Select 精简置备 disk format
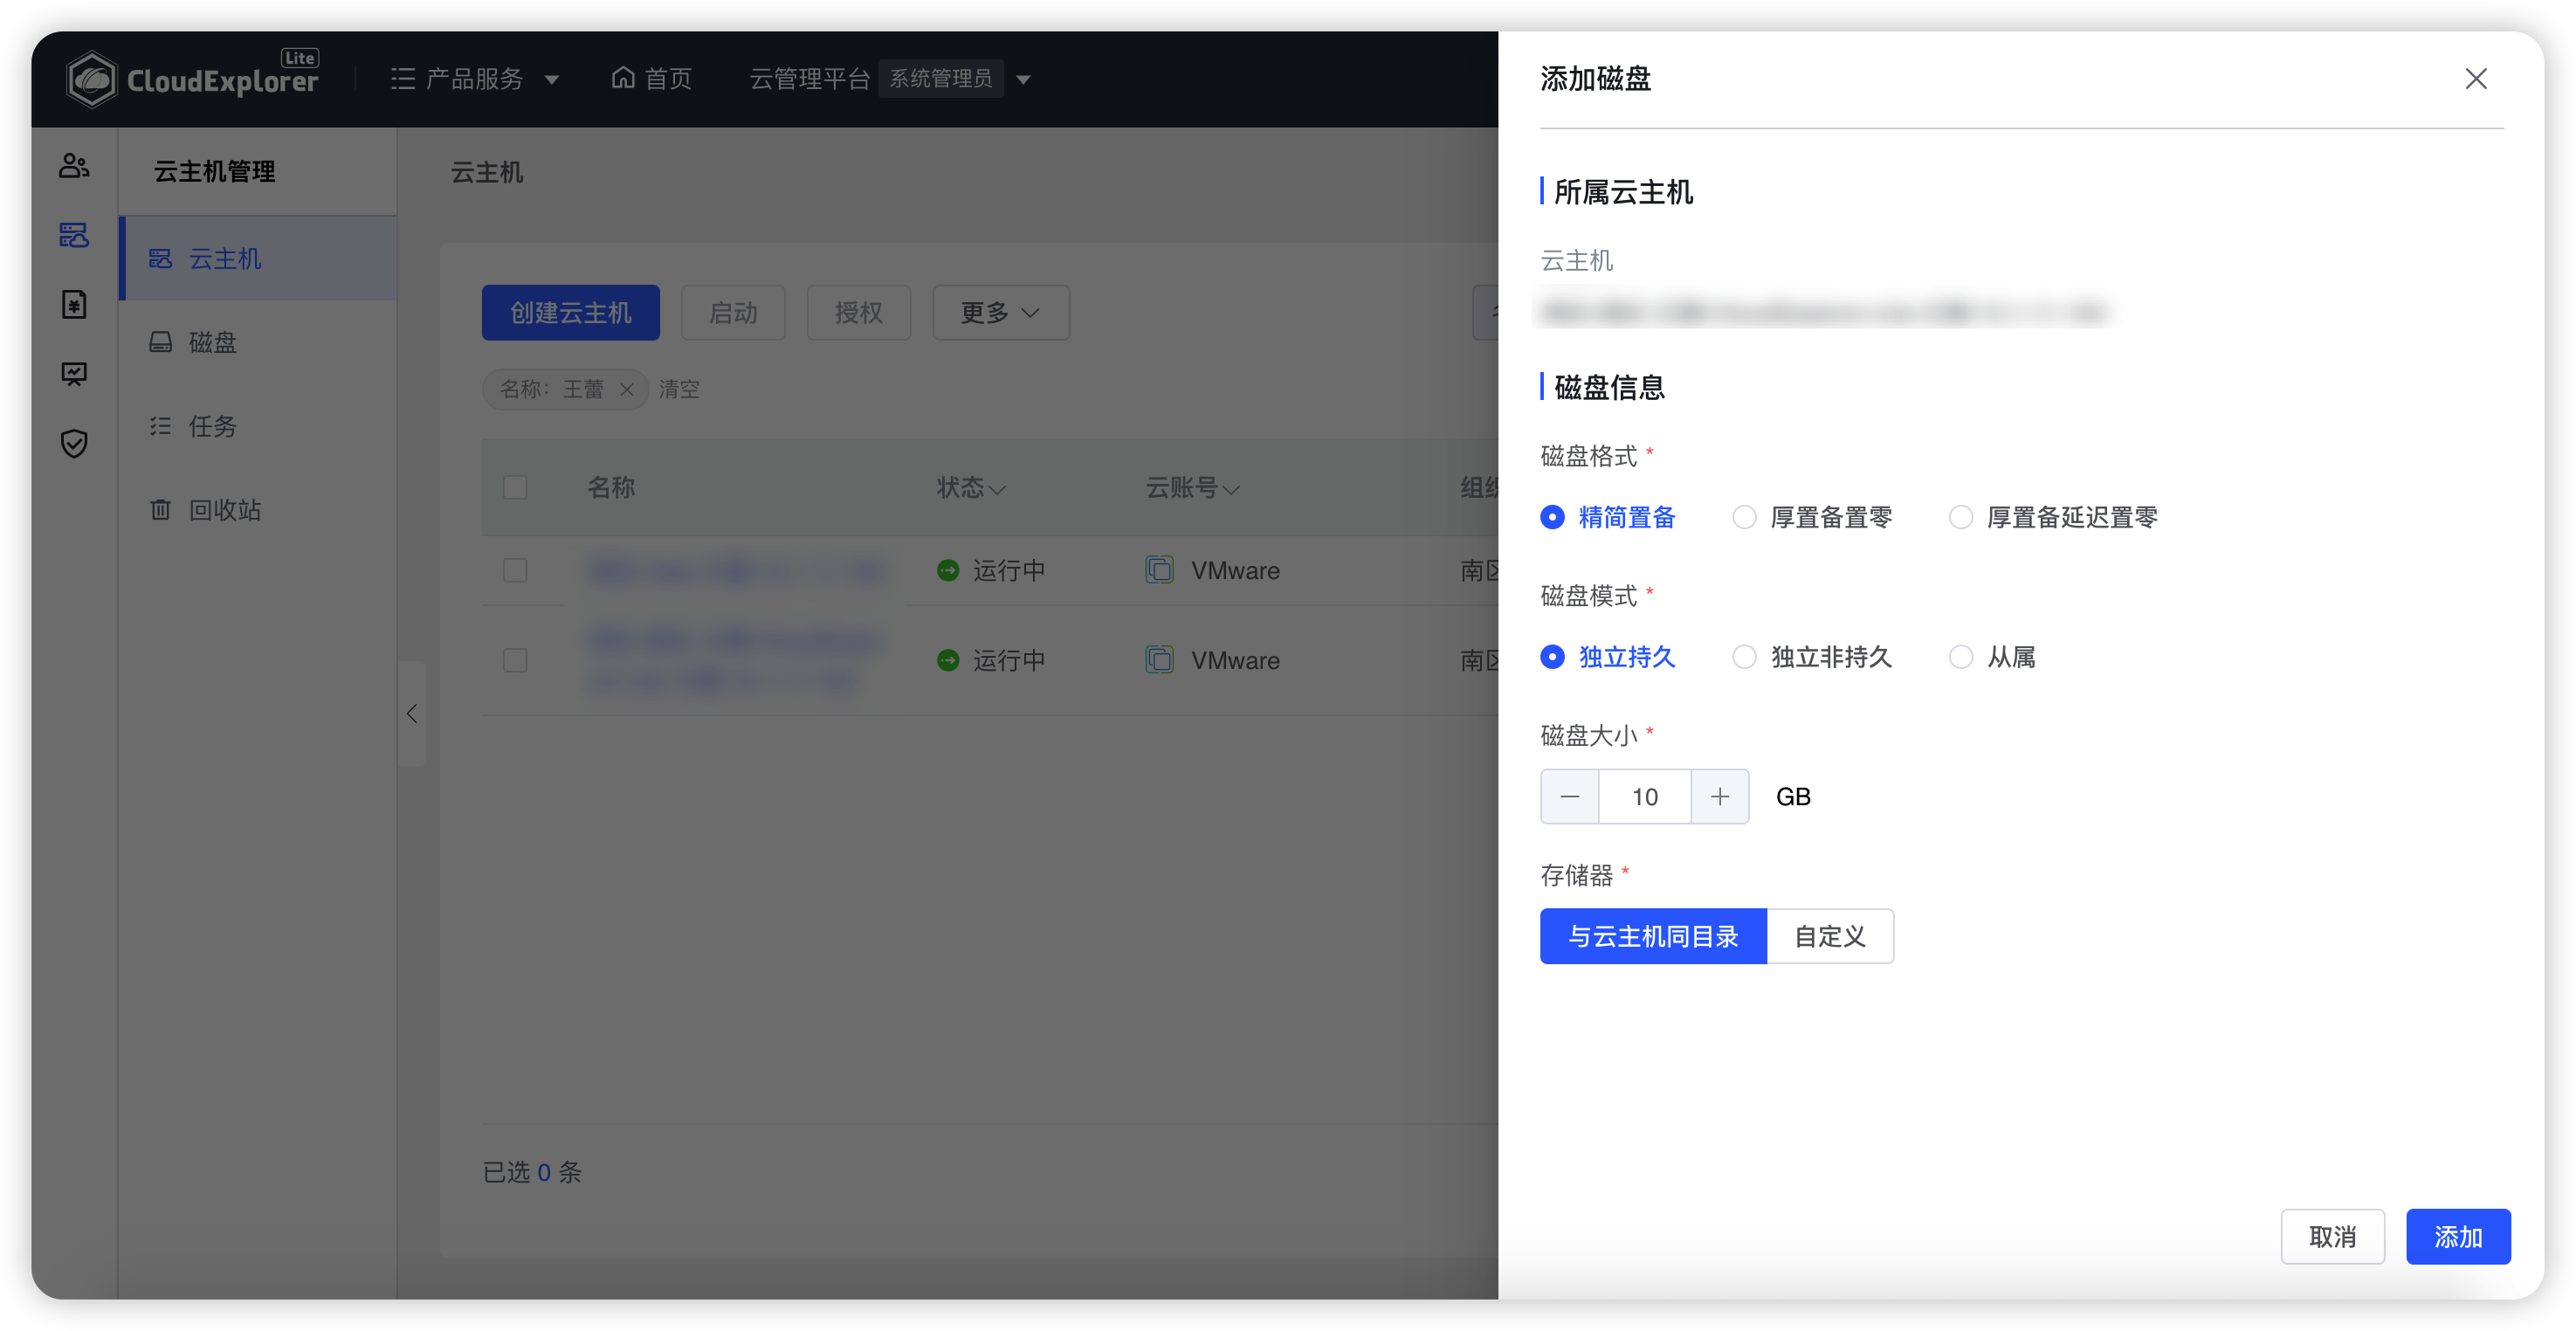 click(1608, 517)
